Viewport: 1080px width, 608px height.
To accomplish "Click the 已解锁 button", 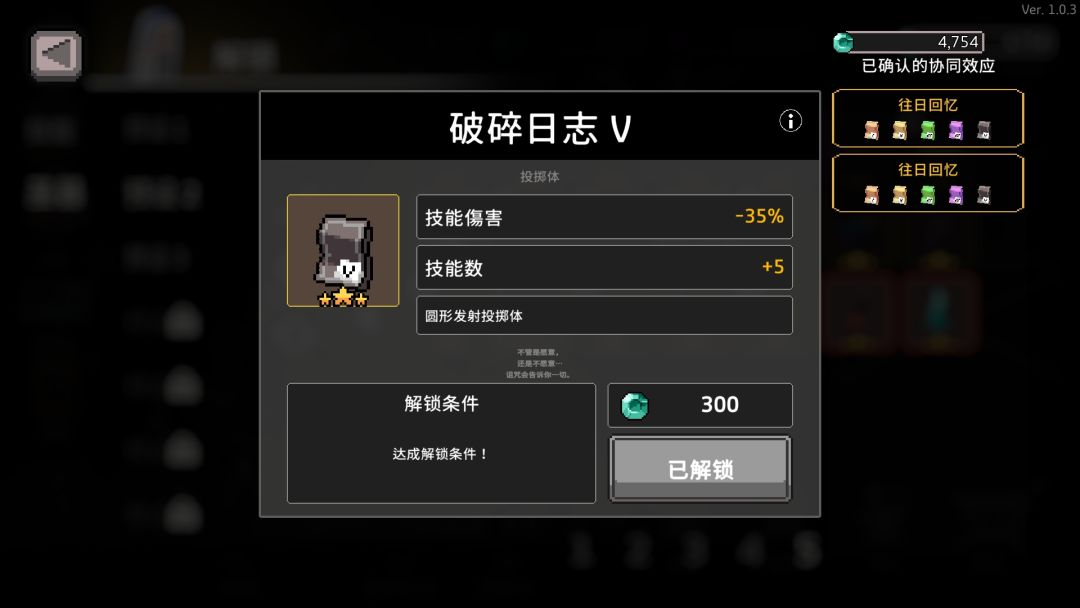I will tap(700, 469).
